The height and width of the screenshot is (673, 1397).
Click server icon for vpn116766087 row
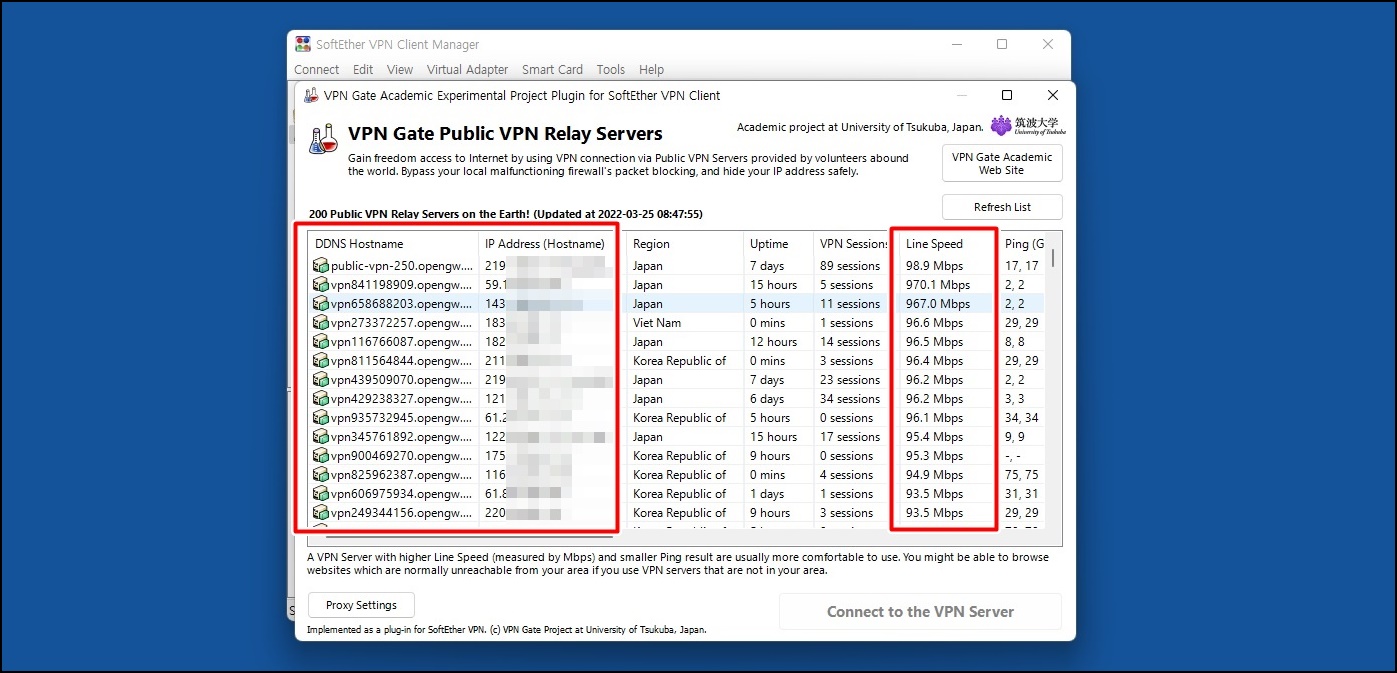[x=321, y=342]
